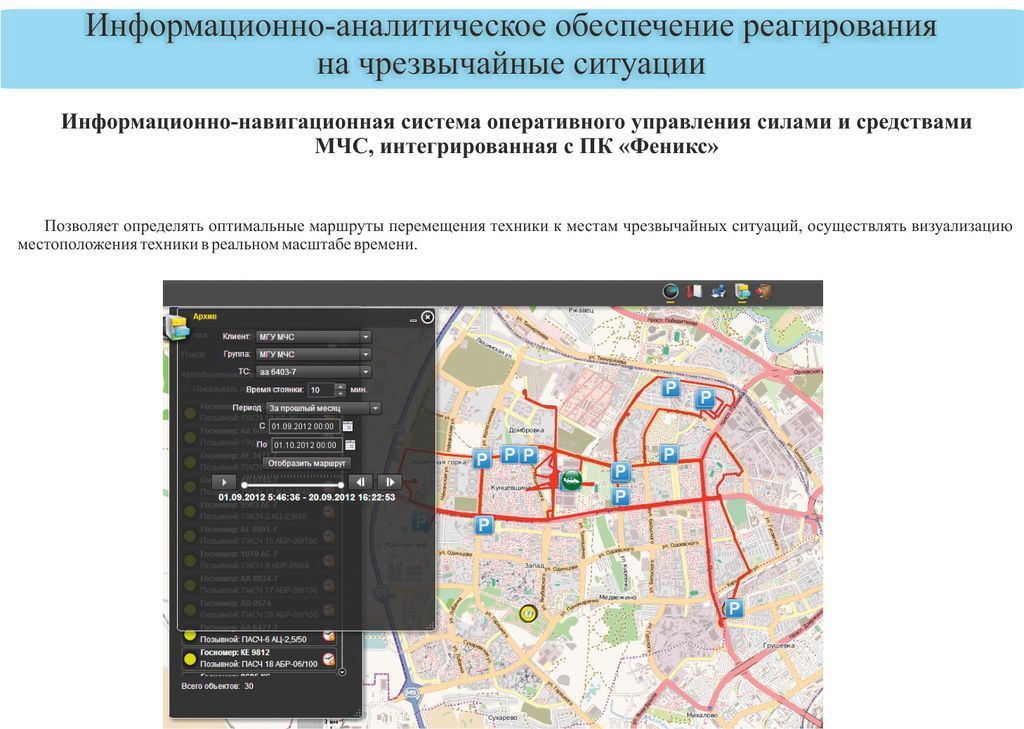The height and width of the screenshot is (729, 1024).
Task: Click the green vehicle marker on map
Action: coord(571,479)
